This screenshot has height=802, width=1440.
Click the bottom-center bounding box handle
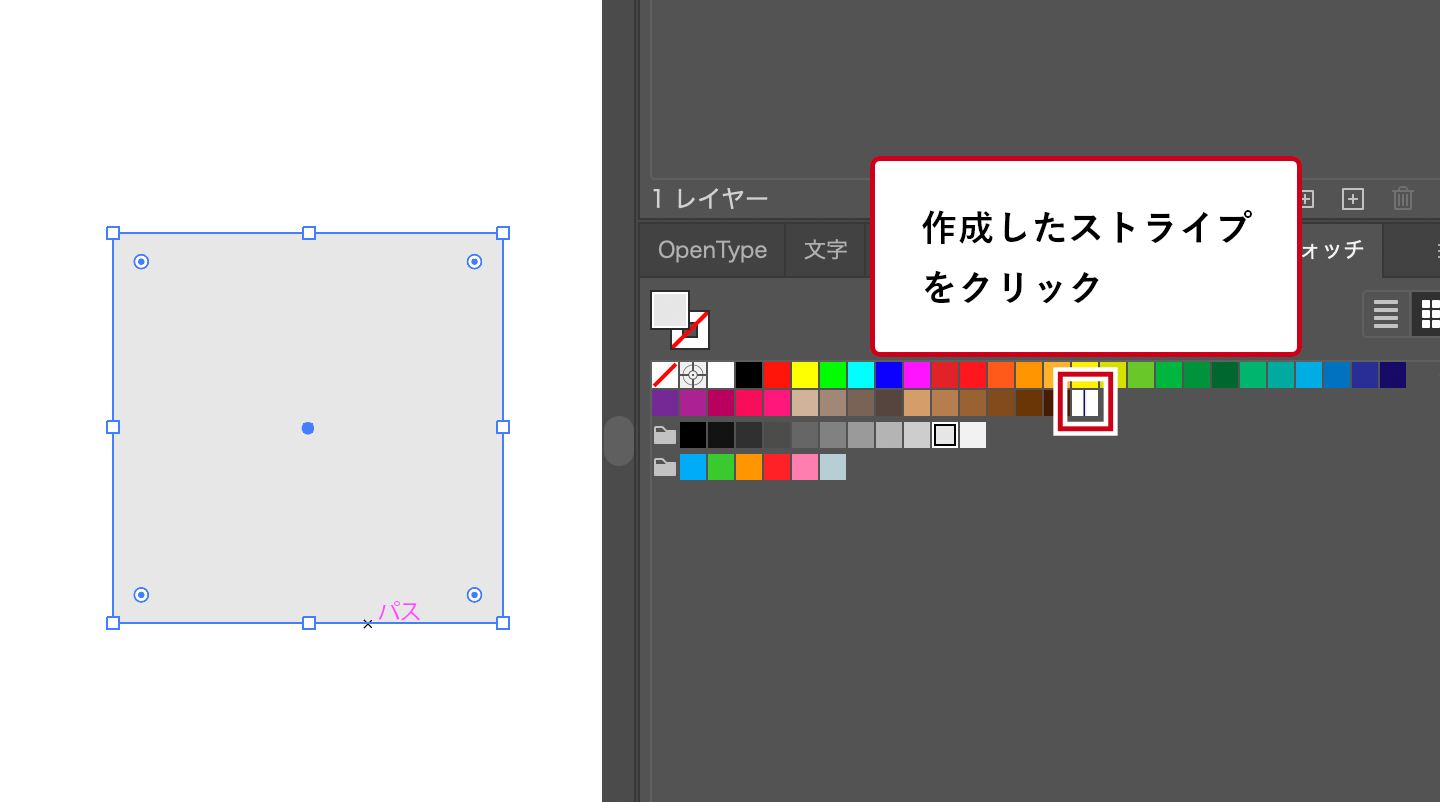309,623
